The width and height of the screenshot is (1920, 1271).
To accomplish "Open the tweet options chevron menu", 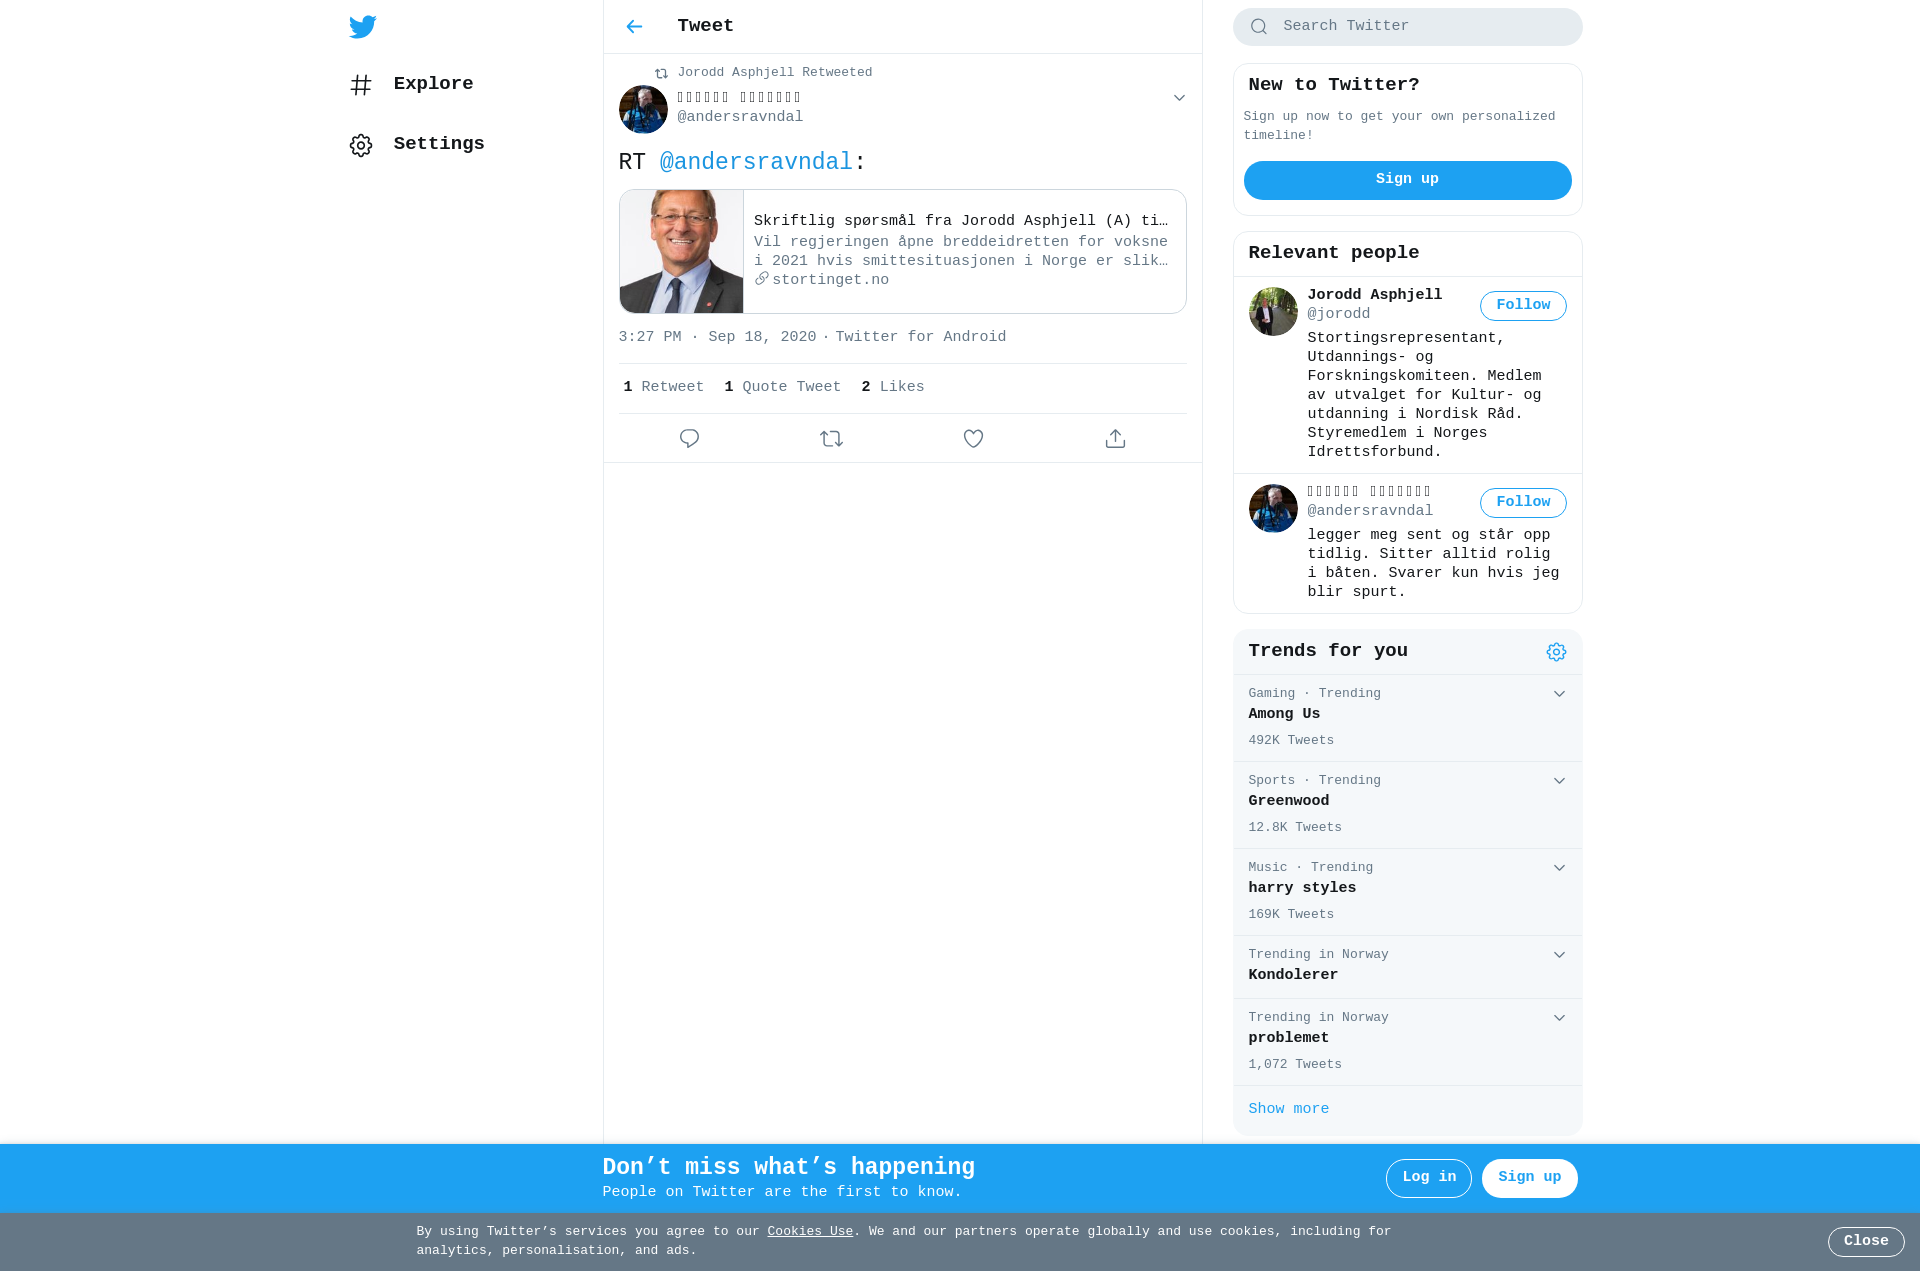I will click(x=1179, y=98).
